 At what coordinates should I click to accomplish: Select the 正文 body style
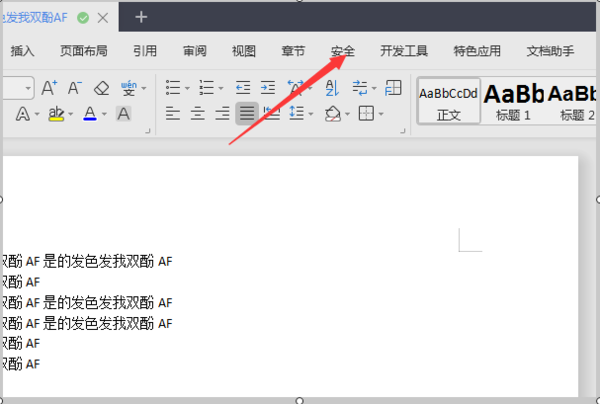(448, 101)
